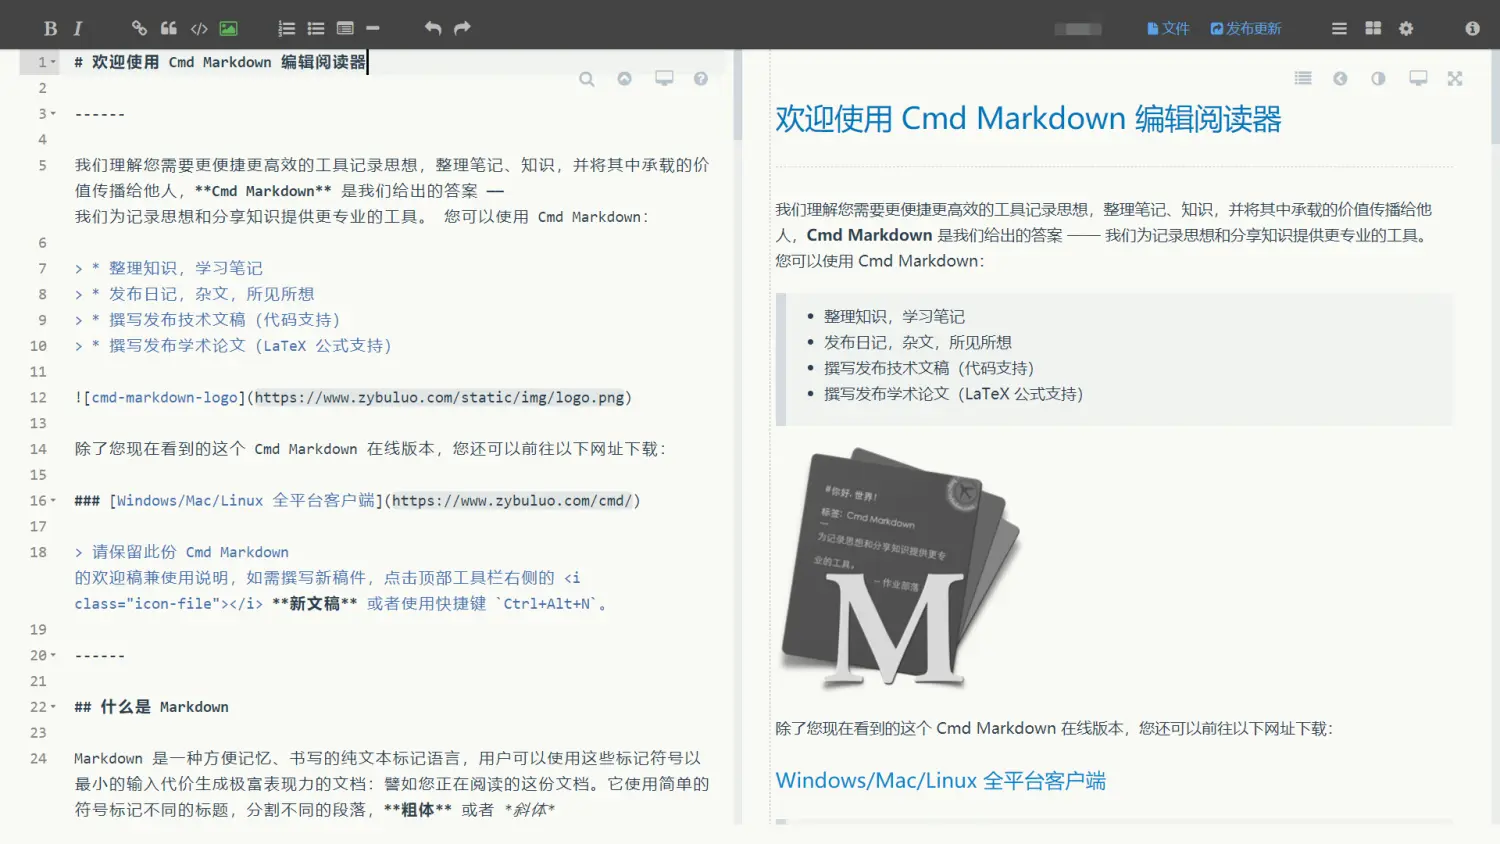Click the up-arrow circle icon in editor pane

click(624, 78)
